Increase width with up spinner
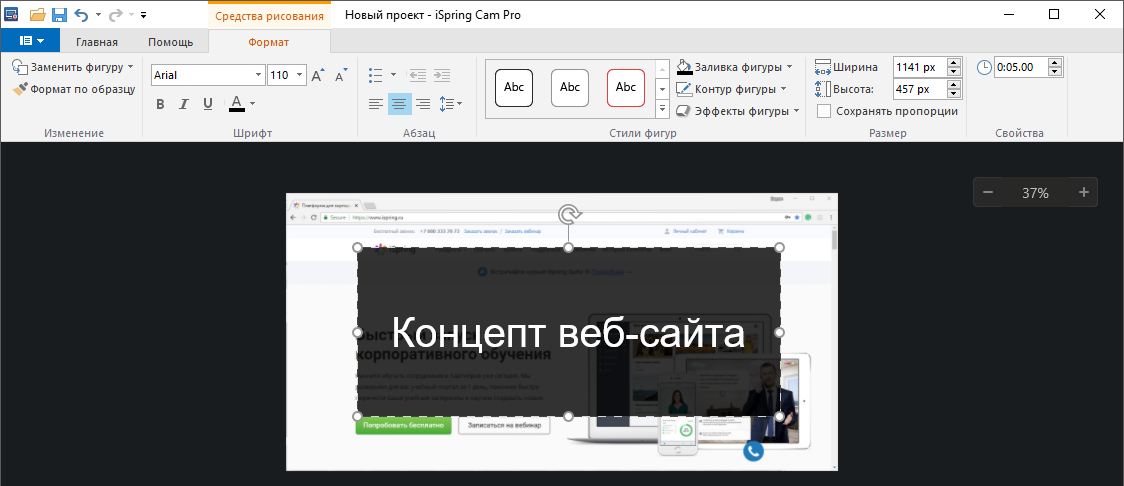This screenshot has height=486, width=1124. [953, 63]
